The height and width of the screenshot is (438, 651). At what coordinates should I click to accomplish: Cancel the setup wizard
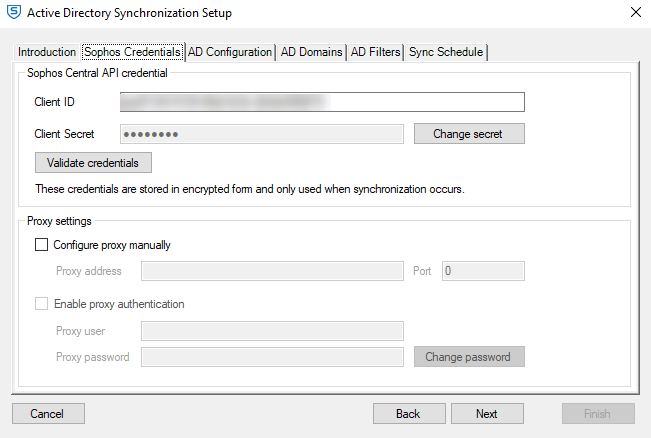(x=48, y=414)
